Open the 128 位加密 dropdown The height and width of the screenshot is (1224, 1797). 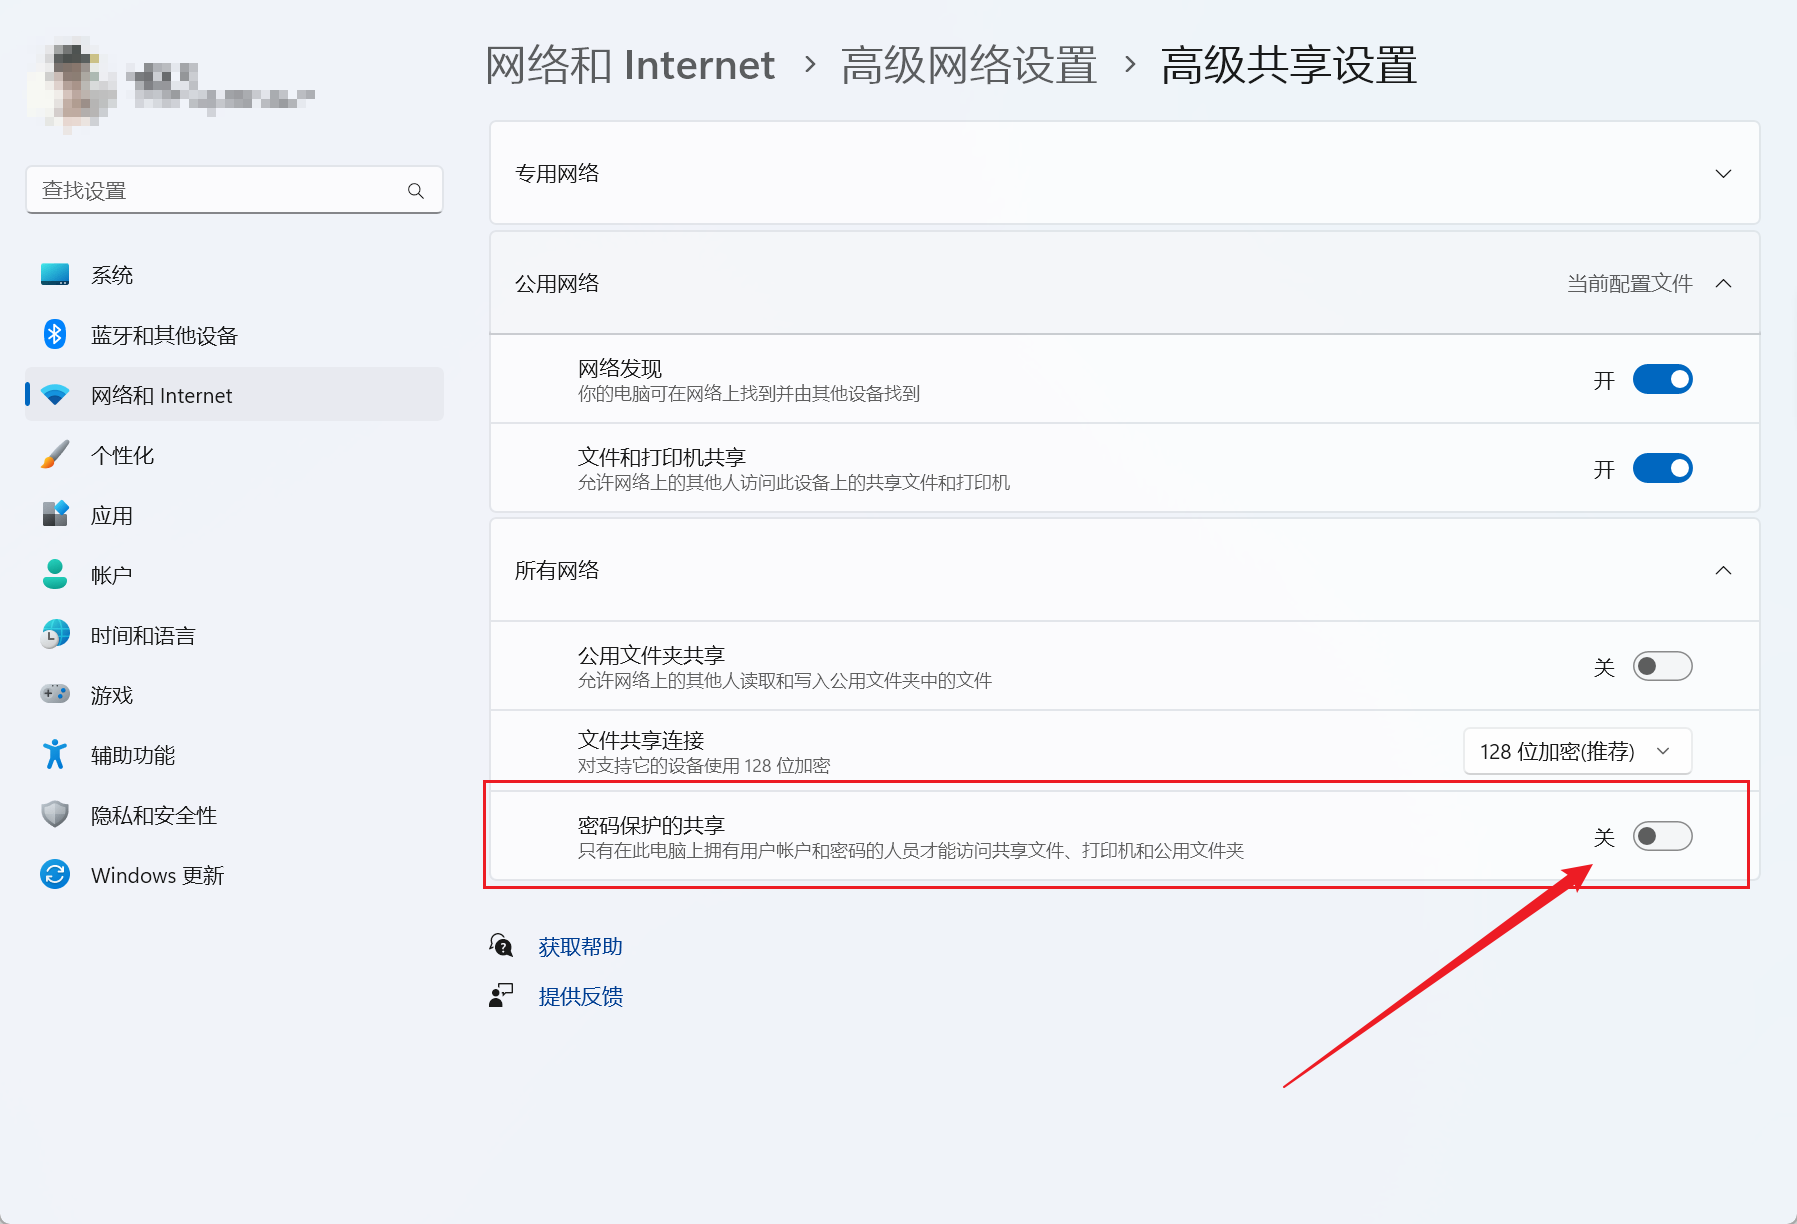click(x=1577, y=751)
